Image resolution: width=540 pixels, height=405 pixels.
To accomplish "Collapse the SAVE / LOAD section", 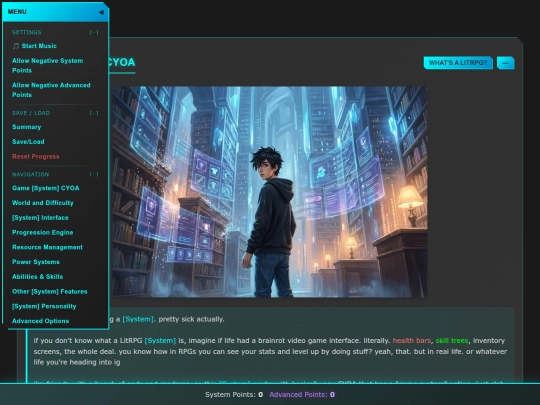I will pyautogui.click(x=94, y=113).
